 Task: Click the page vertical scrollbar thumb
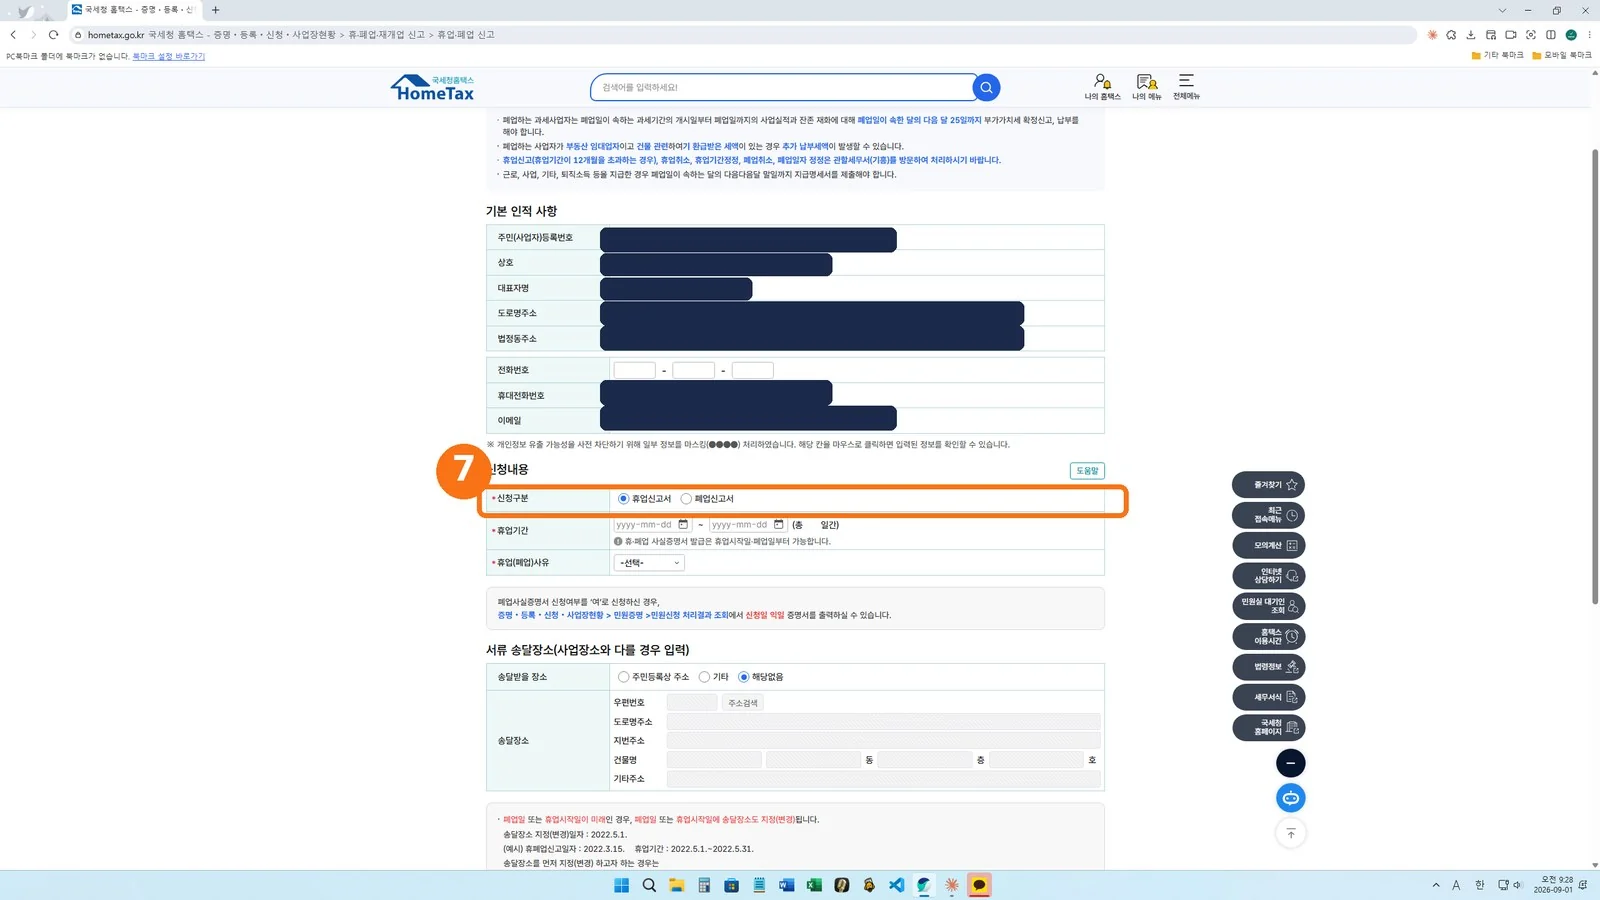coord(1595,377)
